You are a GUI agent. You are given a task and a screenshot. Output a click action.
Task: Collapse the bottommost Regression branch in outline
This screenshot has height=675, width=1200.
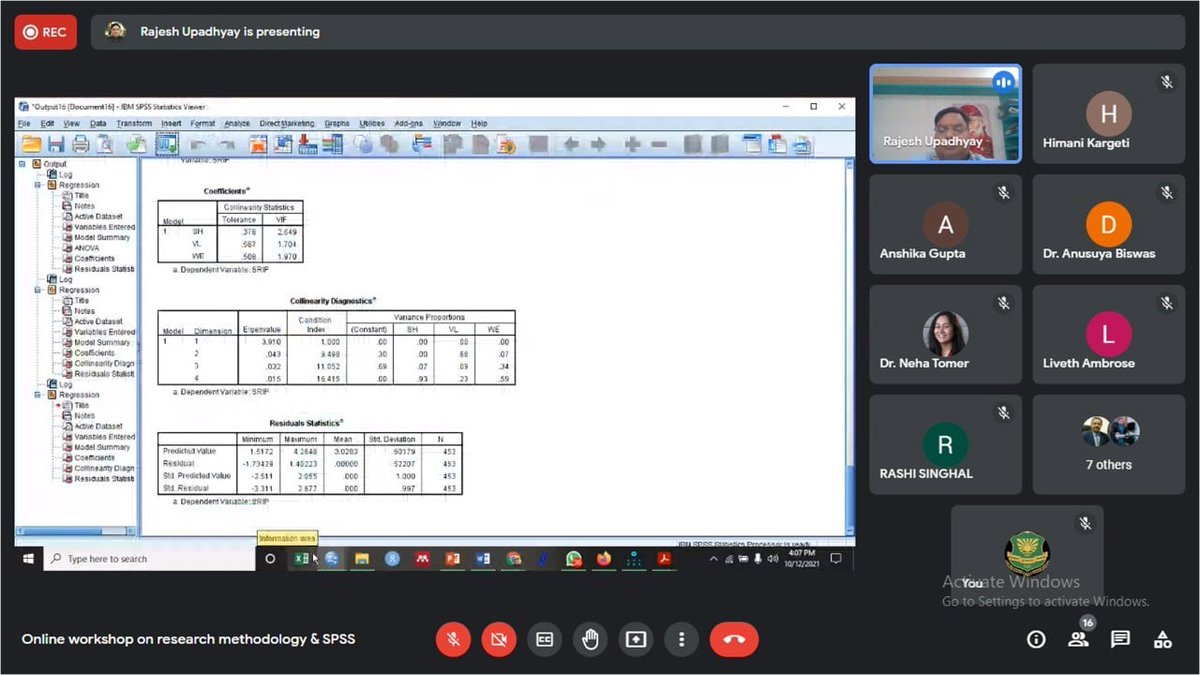38,395
